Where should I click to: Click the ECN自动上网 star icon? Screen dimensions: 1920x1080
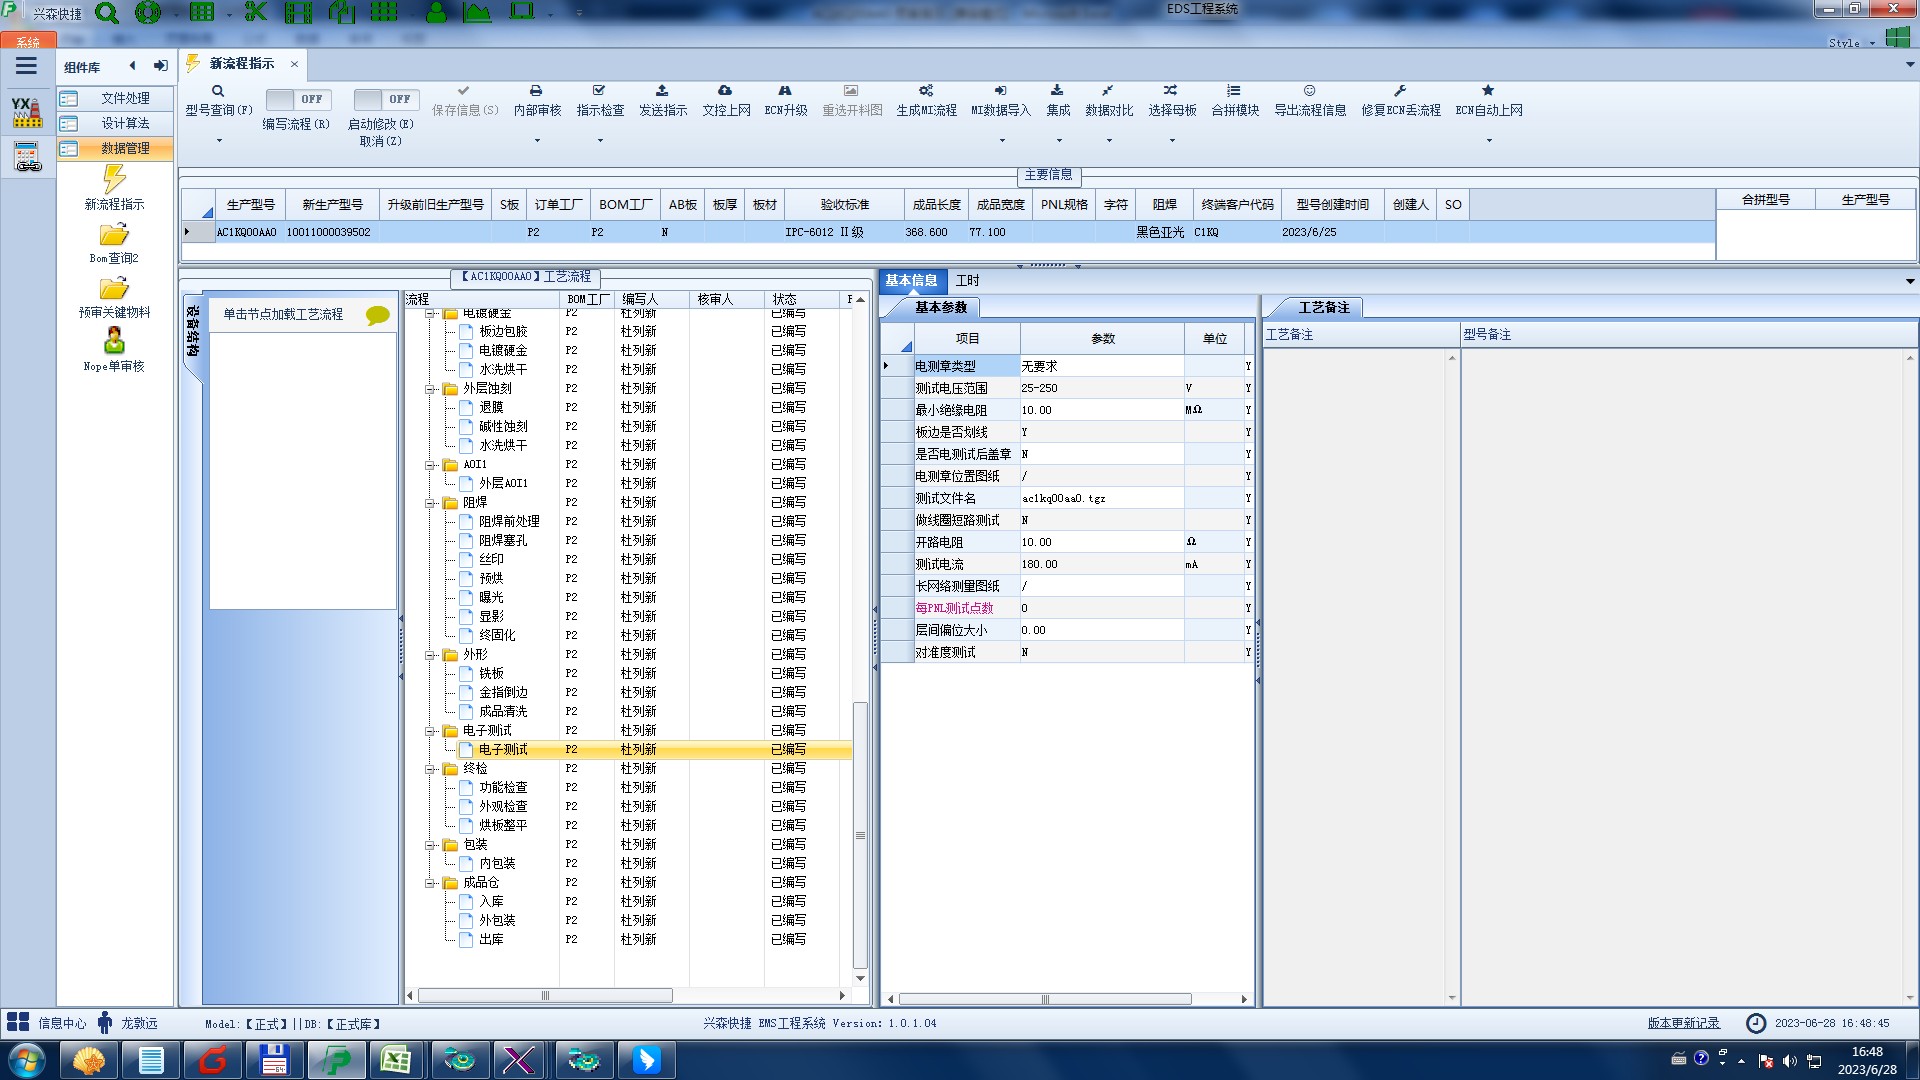coord(1488,91)
